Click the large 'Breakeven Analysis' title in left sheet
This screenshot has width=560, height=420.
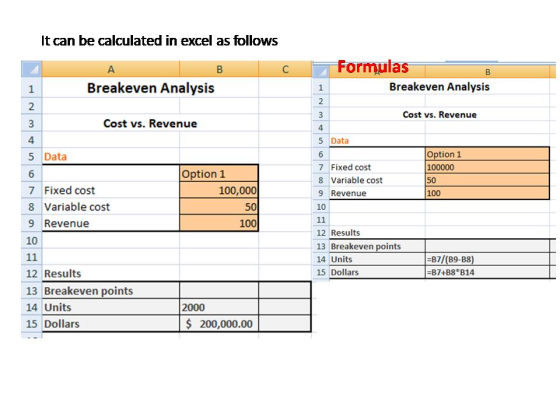pos(150,88)
